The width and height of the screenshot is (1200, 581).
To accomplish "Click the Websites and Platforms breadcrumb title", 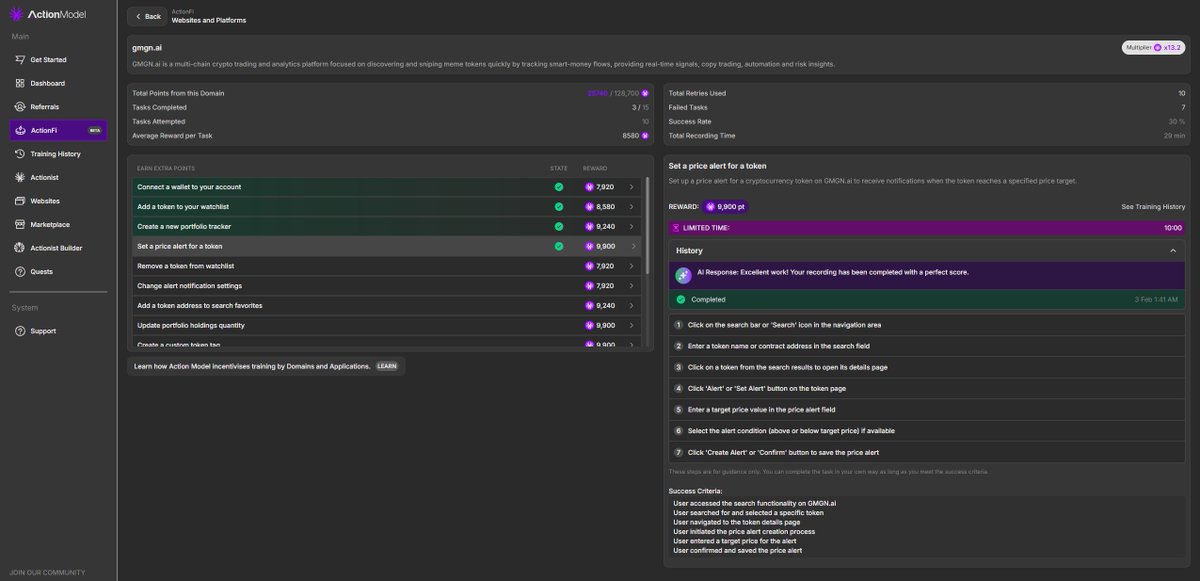I will [x=209, y=20].
